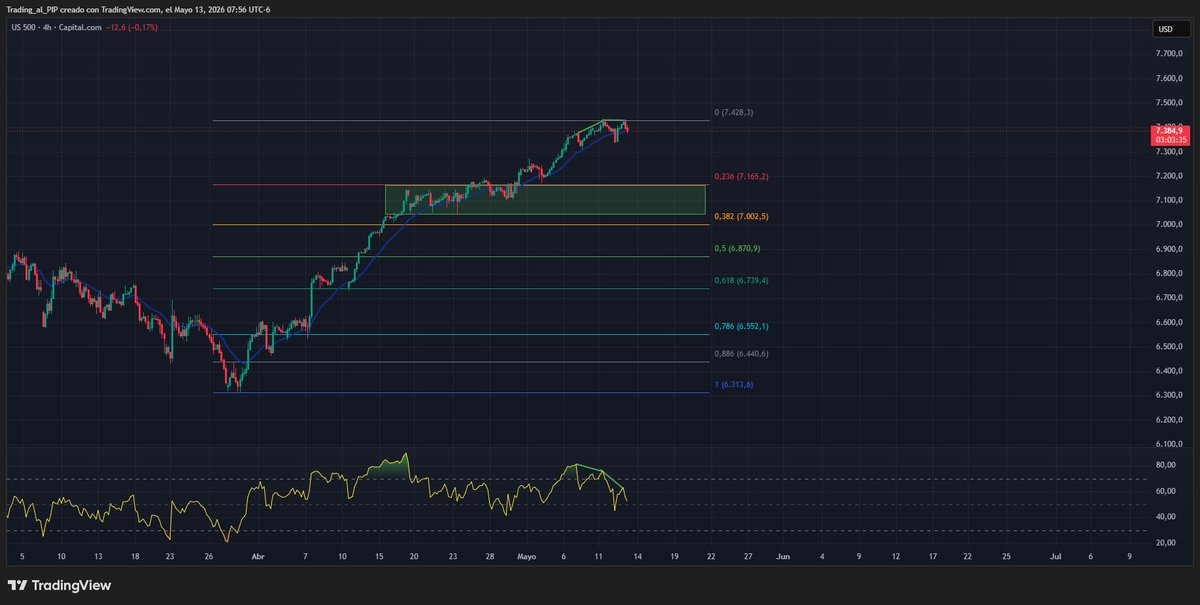Screen dimensions: 1200x605
Task: Click 6.900,0 on the price axis
Action: pos(1169,249)
